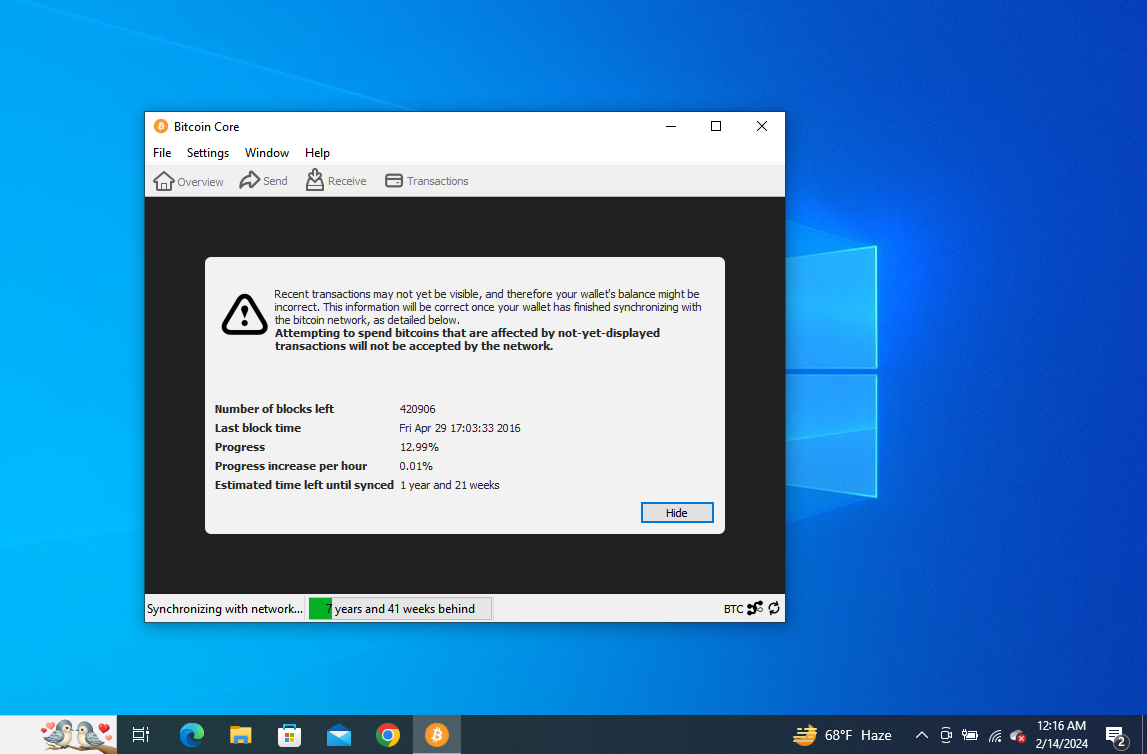1147x754 pixels.
Task: Open the Mail app from the taskbar
Action: (x=339, y=734)
